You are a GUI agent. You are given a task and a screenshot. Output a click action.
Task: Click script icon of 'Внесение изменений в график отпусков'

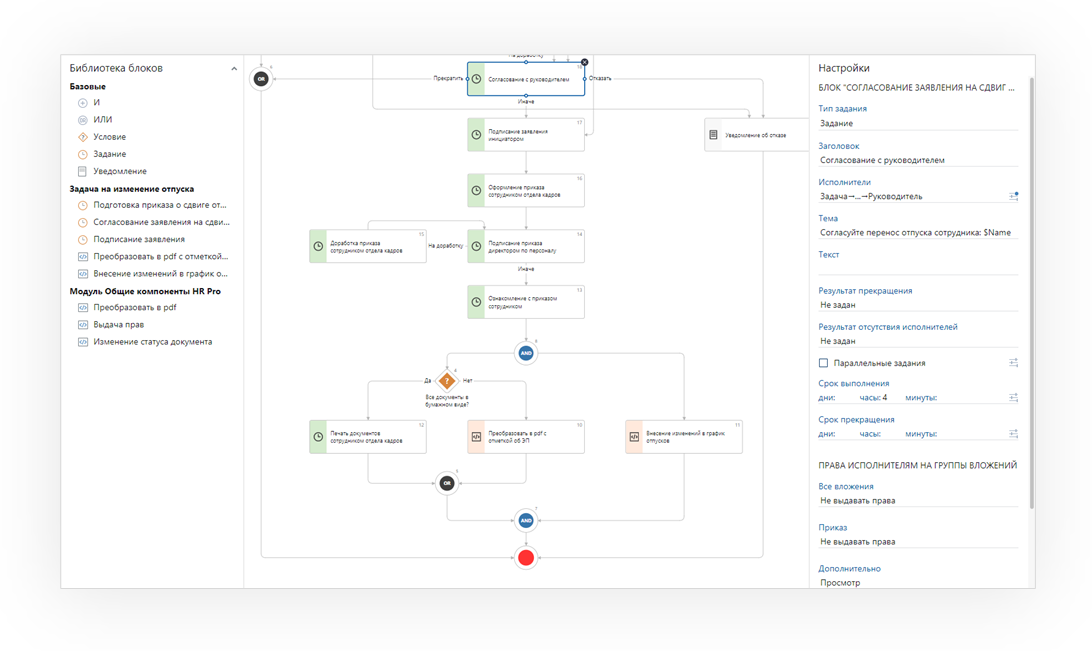coord(634,437)
